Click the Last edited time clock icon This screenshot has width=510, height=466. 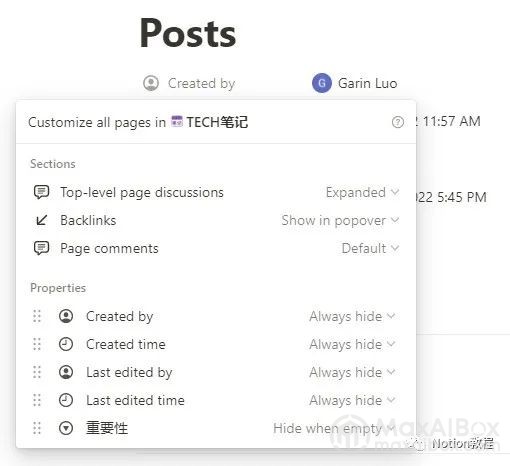[x=66, y=400]
